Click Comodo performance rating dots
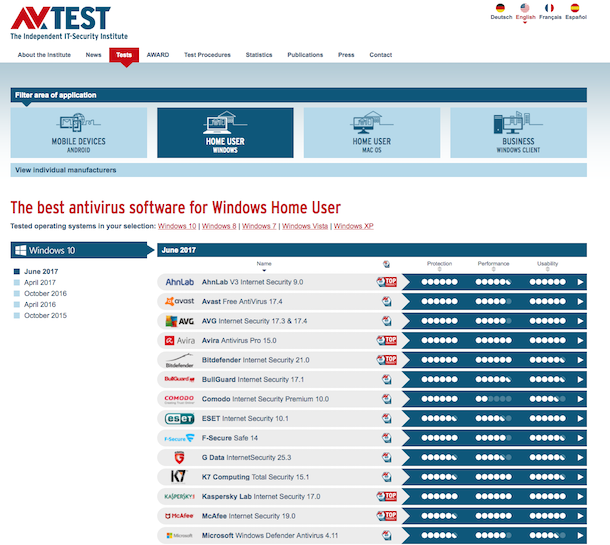 (493, 399)
